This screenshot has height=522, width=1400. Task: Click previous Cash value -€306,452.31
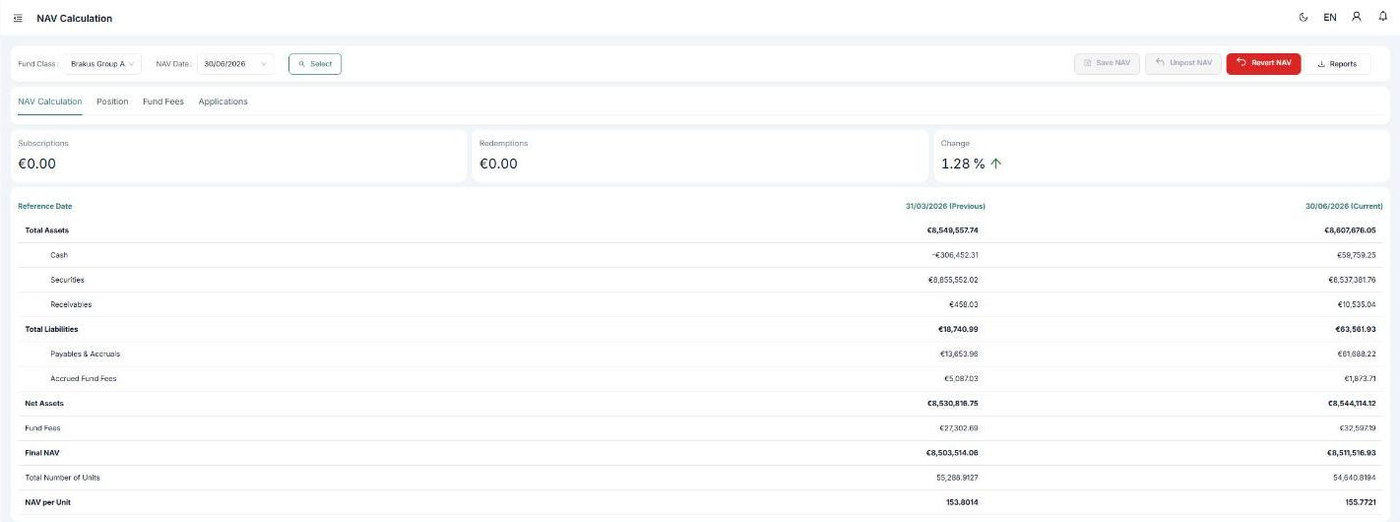click(x=954, y=255)
